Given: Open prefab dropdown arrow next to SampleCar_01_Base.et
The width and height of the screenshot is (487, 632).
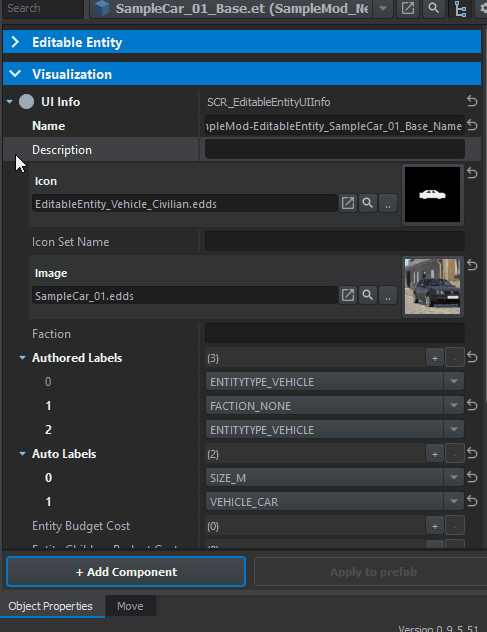Looking at the screenshot, I should pyautogui.click(x=383, y=8).
